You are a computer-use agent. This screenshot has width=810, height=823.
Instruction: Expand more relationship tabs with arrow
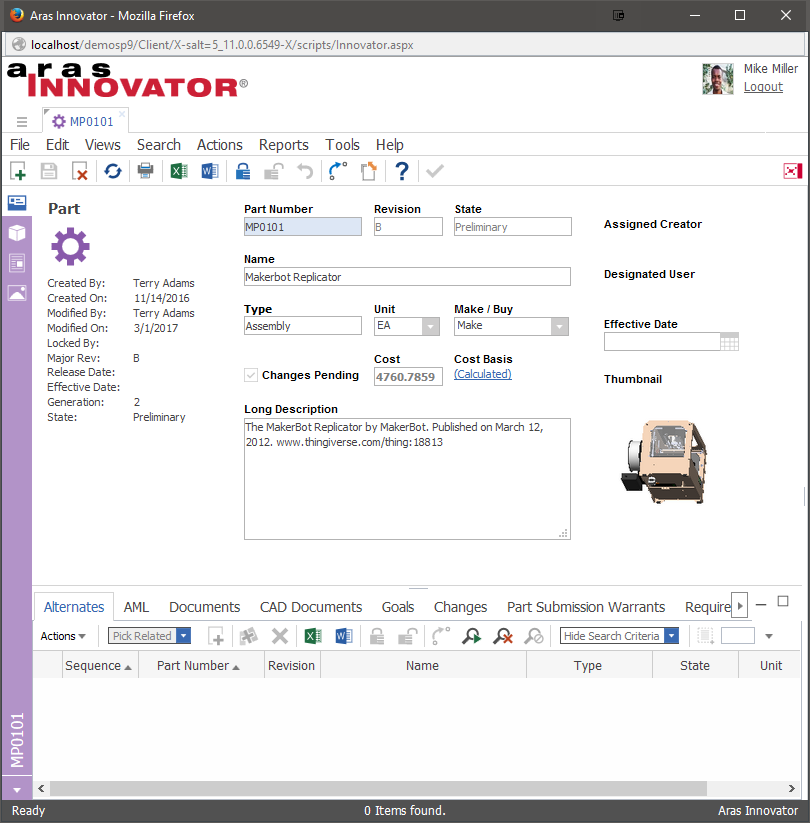[740, 606]
